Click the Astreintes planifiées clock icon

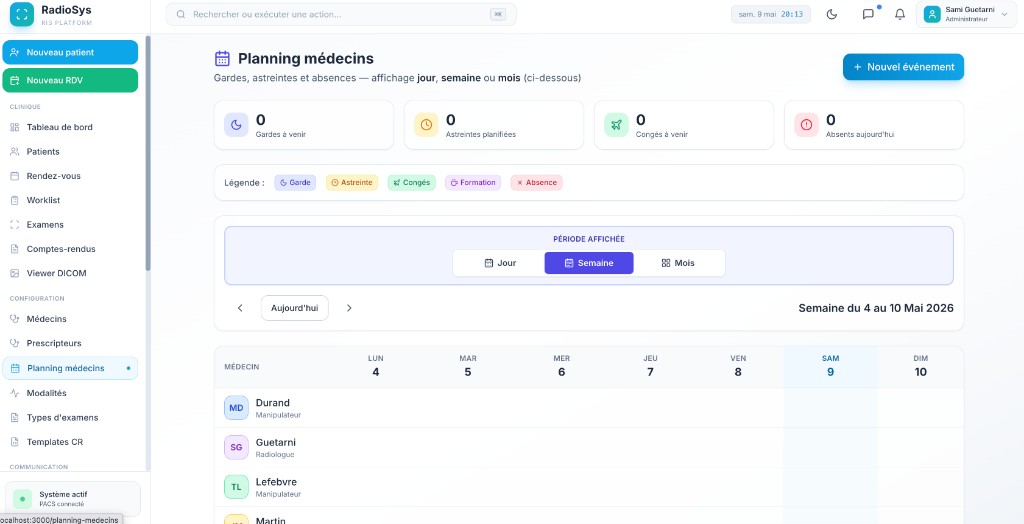point(426,125)
